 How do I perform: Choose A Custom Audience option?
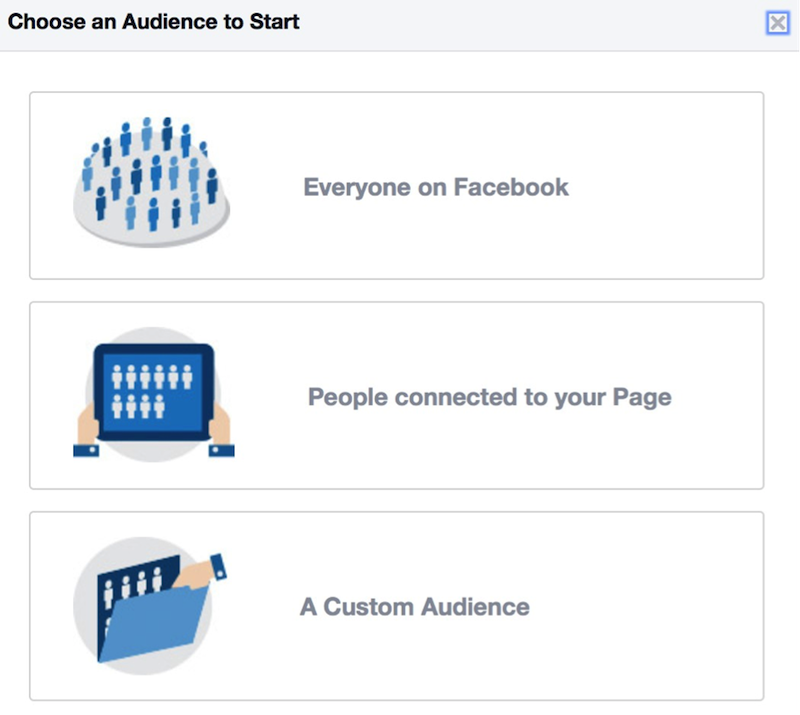396,606
